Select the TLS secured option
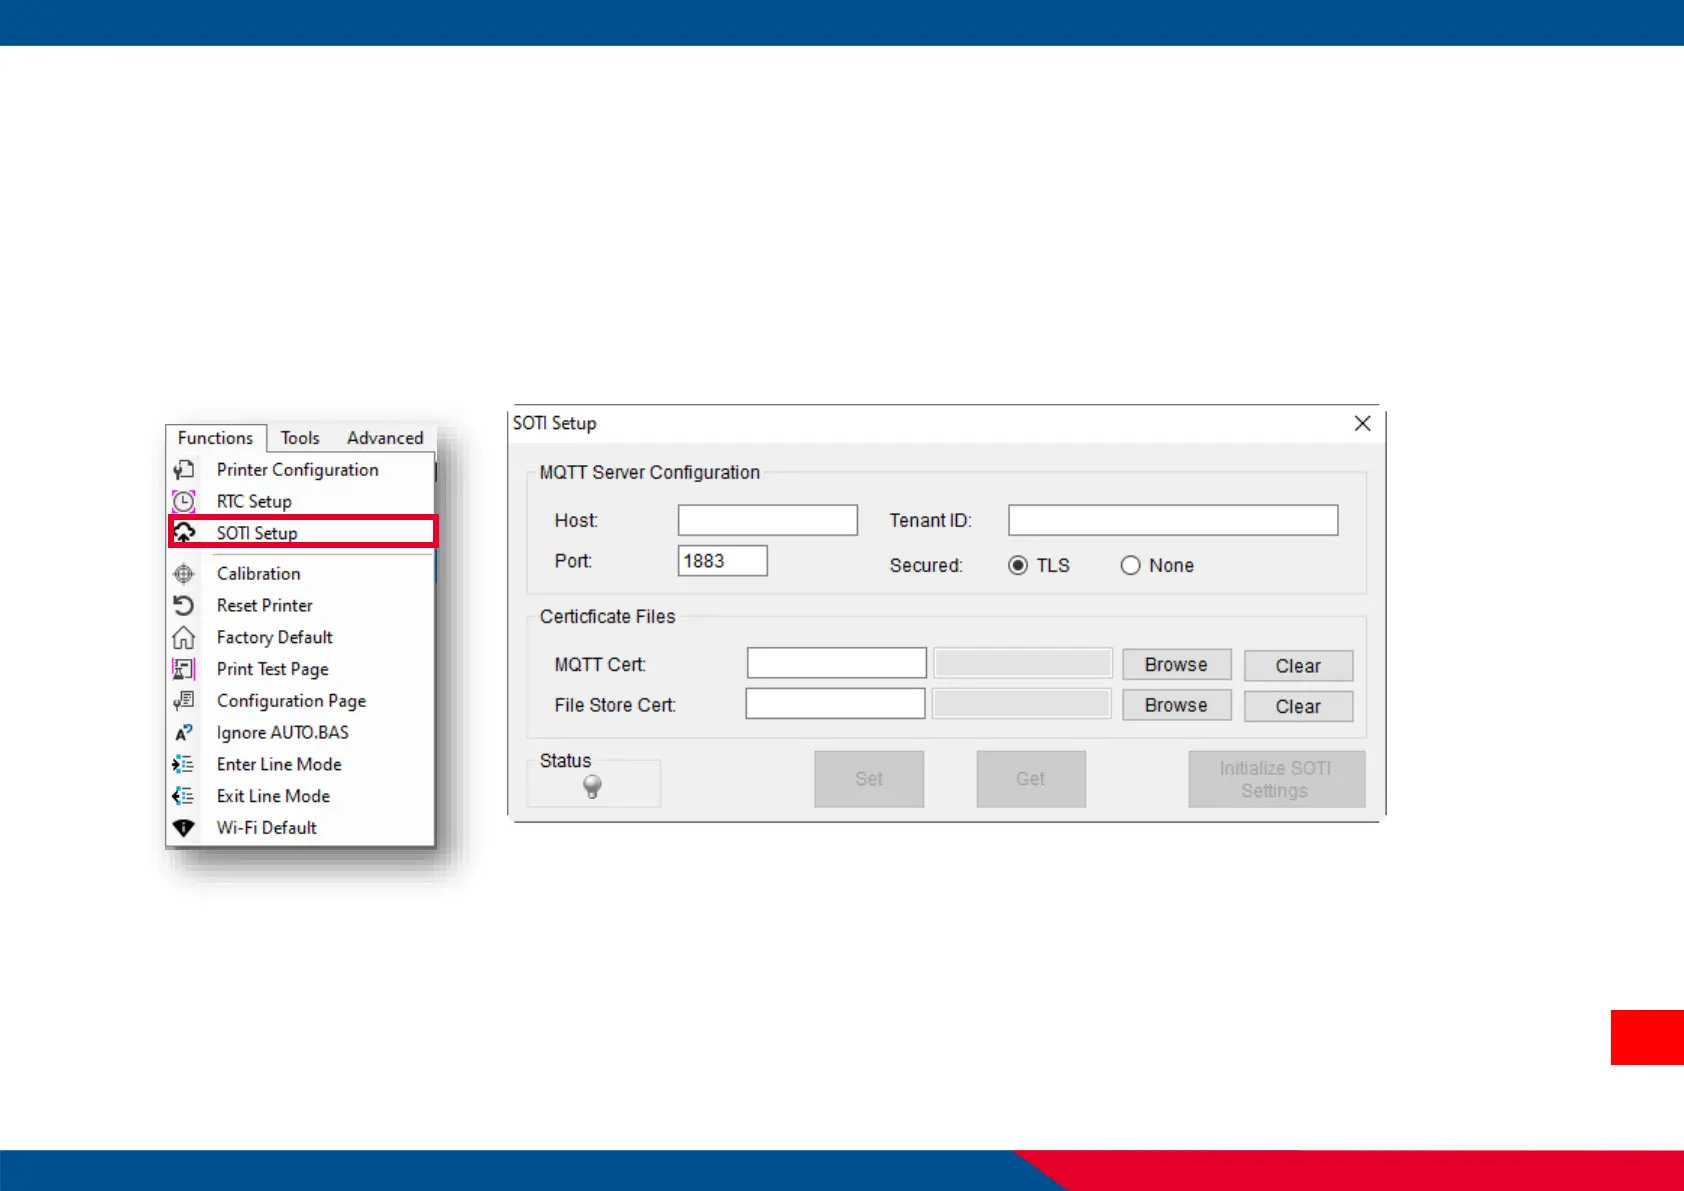This screenshot has height=1191, width=1684. (x=1018, y=565)
